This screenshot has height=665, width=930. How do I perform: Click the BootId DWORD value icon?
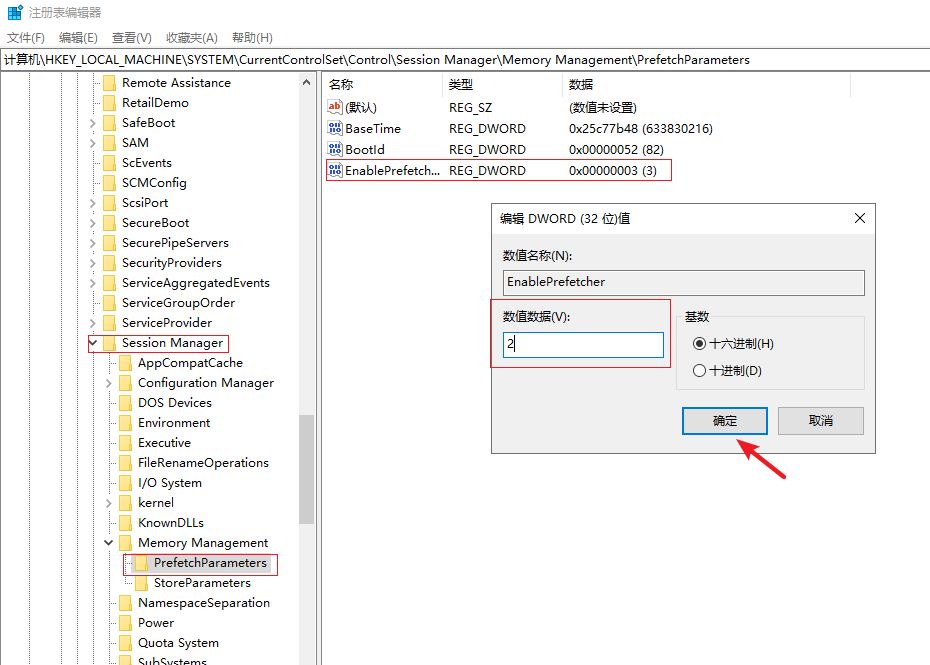(335, 149)
